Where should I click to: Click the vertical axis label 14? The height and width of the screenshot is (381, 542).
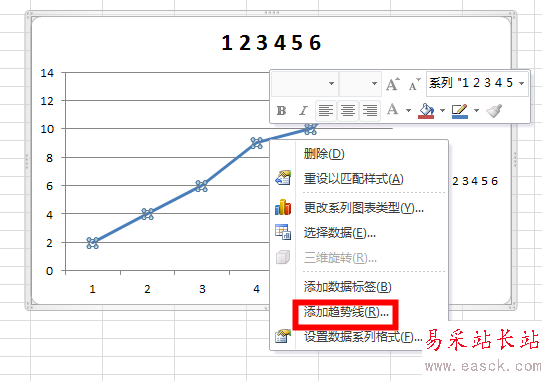[x=47, y=73]
